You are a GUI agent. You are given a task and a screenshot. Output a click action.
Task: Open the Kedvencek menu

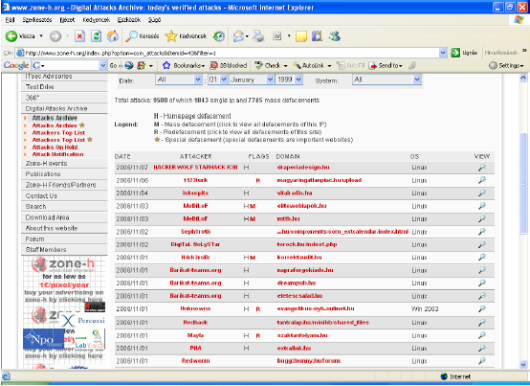tap(96, 20)
